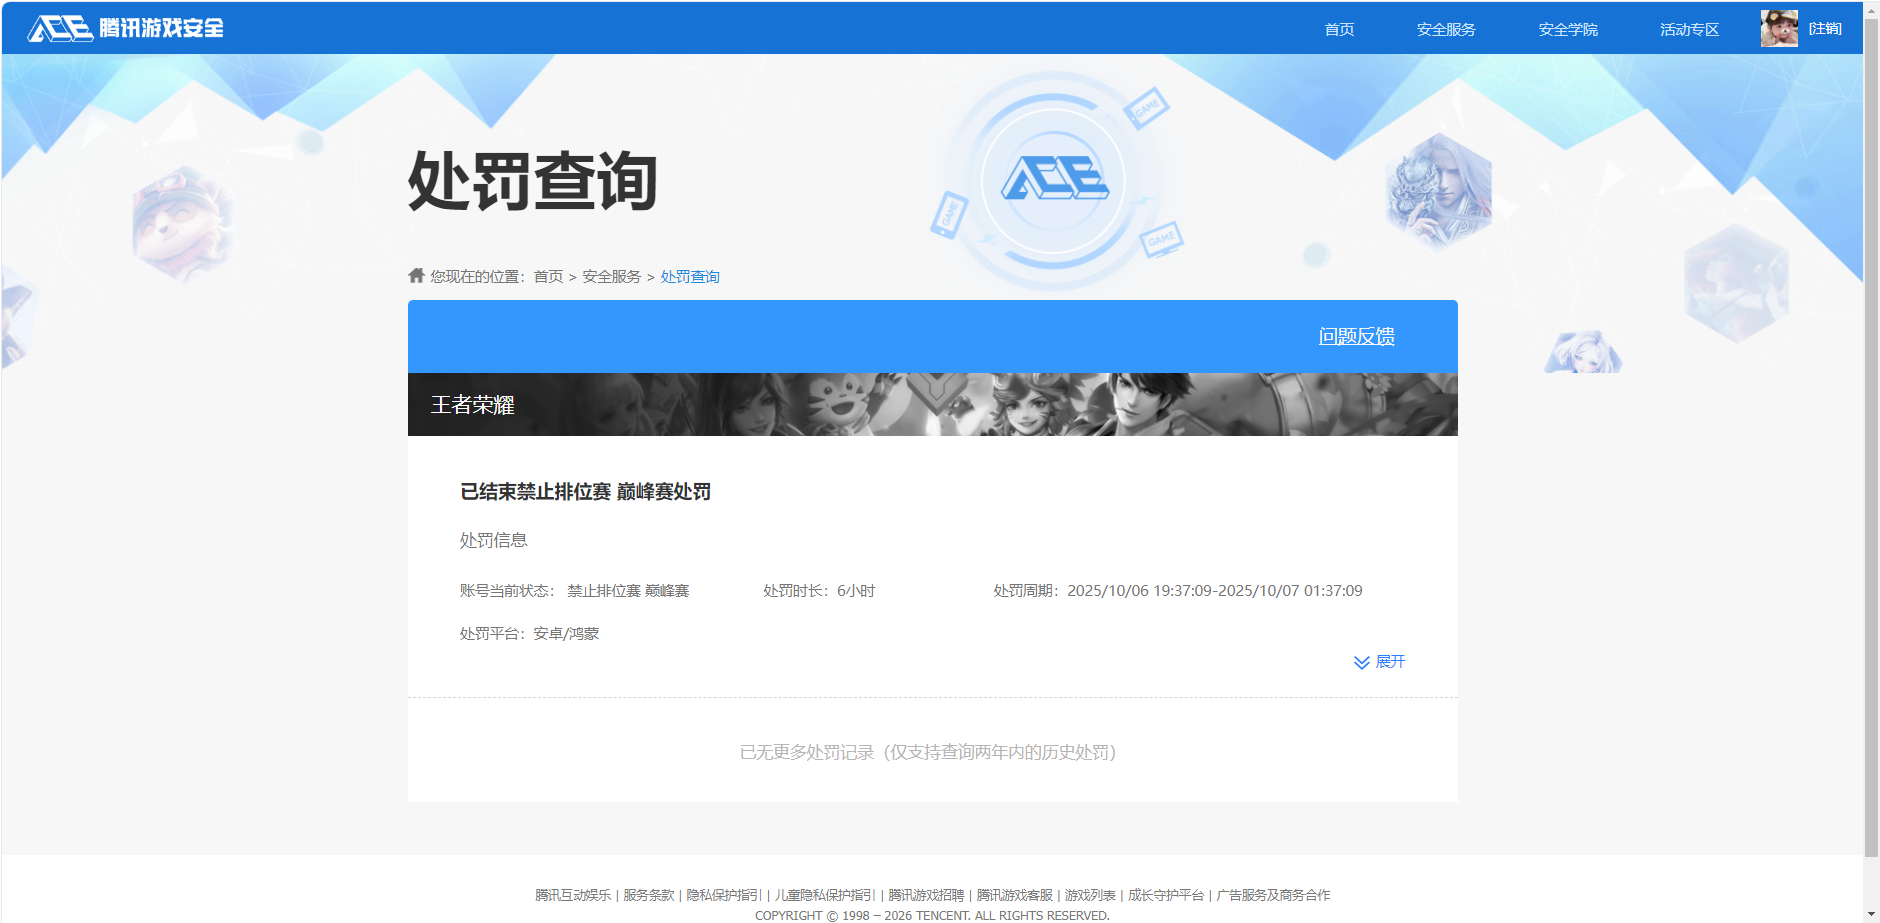Screen dimensions: 1880x923
Task: Open the 首页 navigation item
Action: [x=1339, y=29]
